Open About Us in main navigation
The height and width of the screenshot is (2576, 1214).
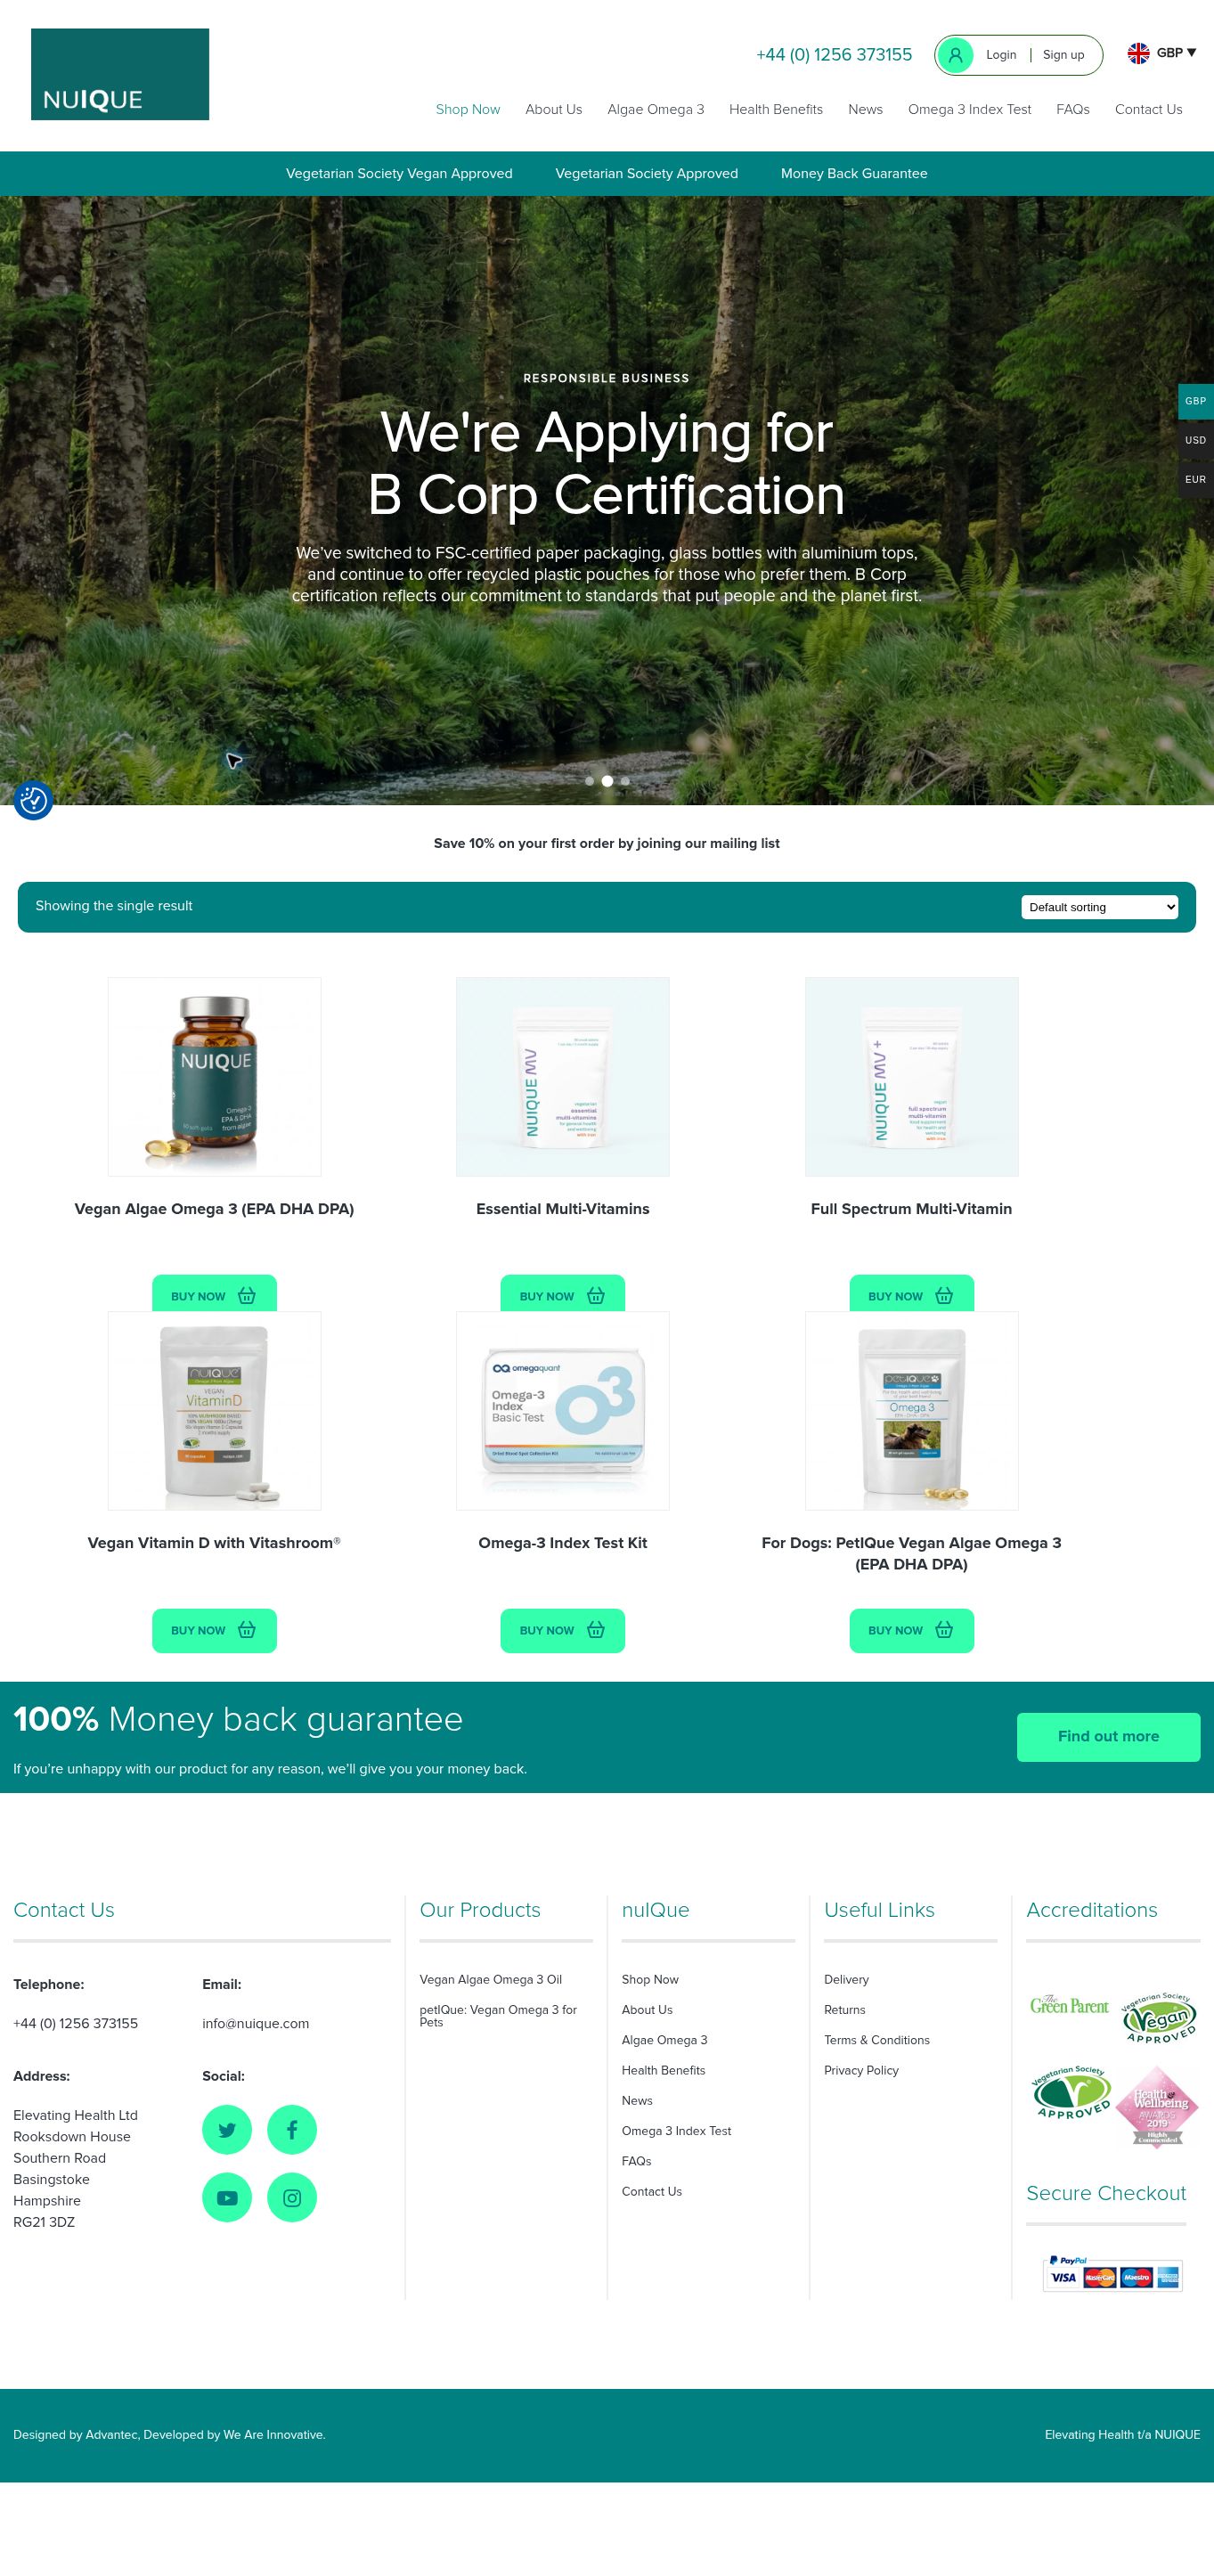point(554,109)
